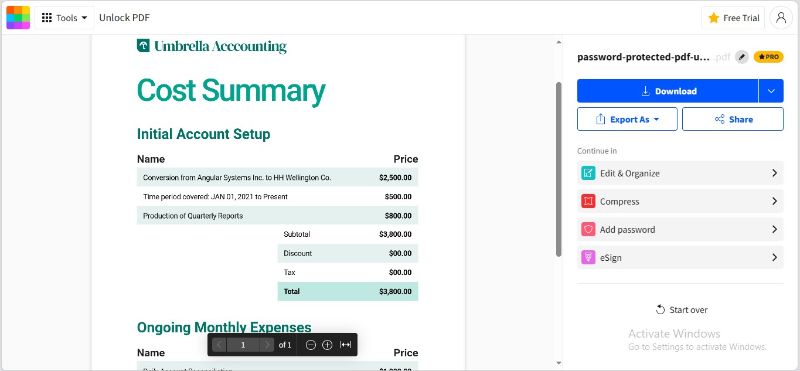Share the document
This screenshot has width=800, height=371.
pyautogui.click(x=733, y=119)
